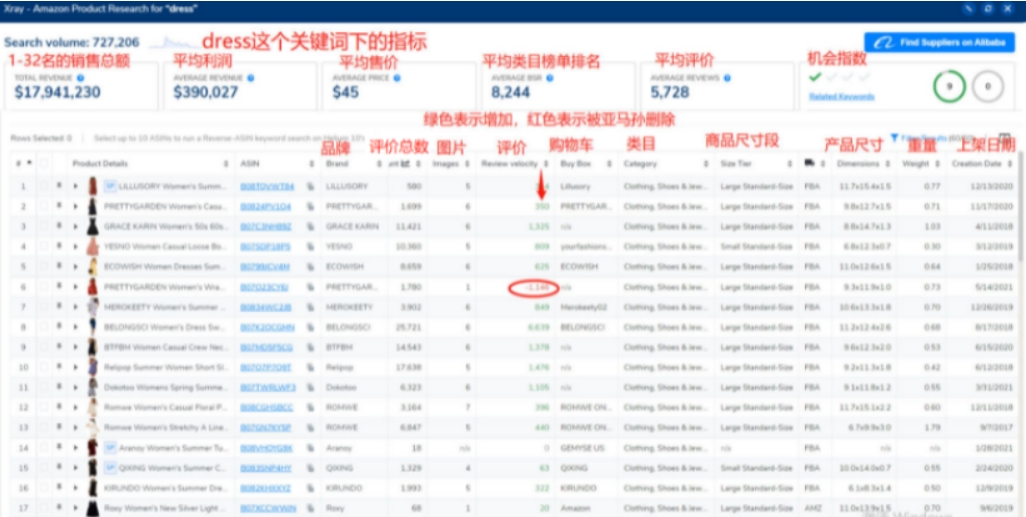Check the box for row 4 YESNO
Viewport: 1026px width, 517px height.
(x=43, y=247)
